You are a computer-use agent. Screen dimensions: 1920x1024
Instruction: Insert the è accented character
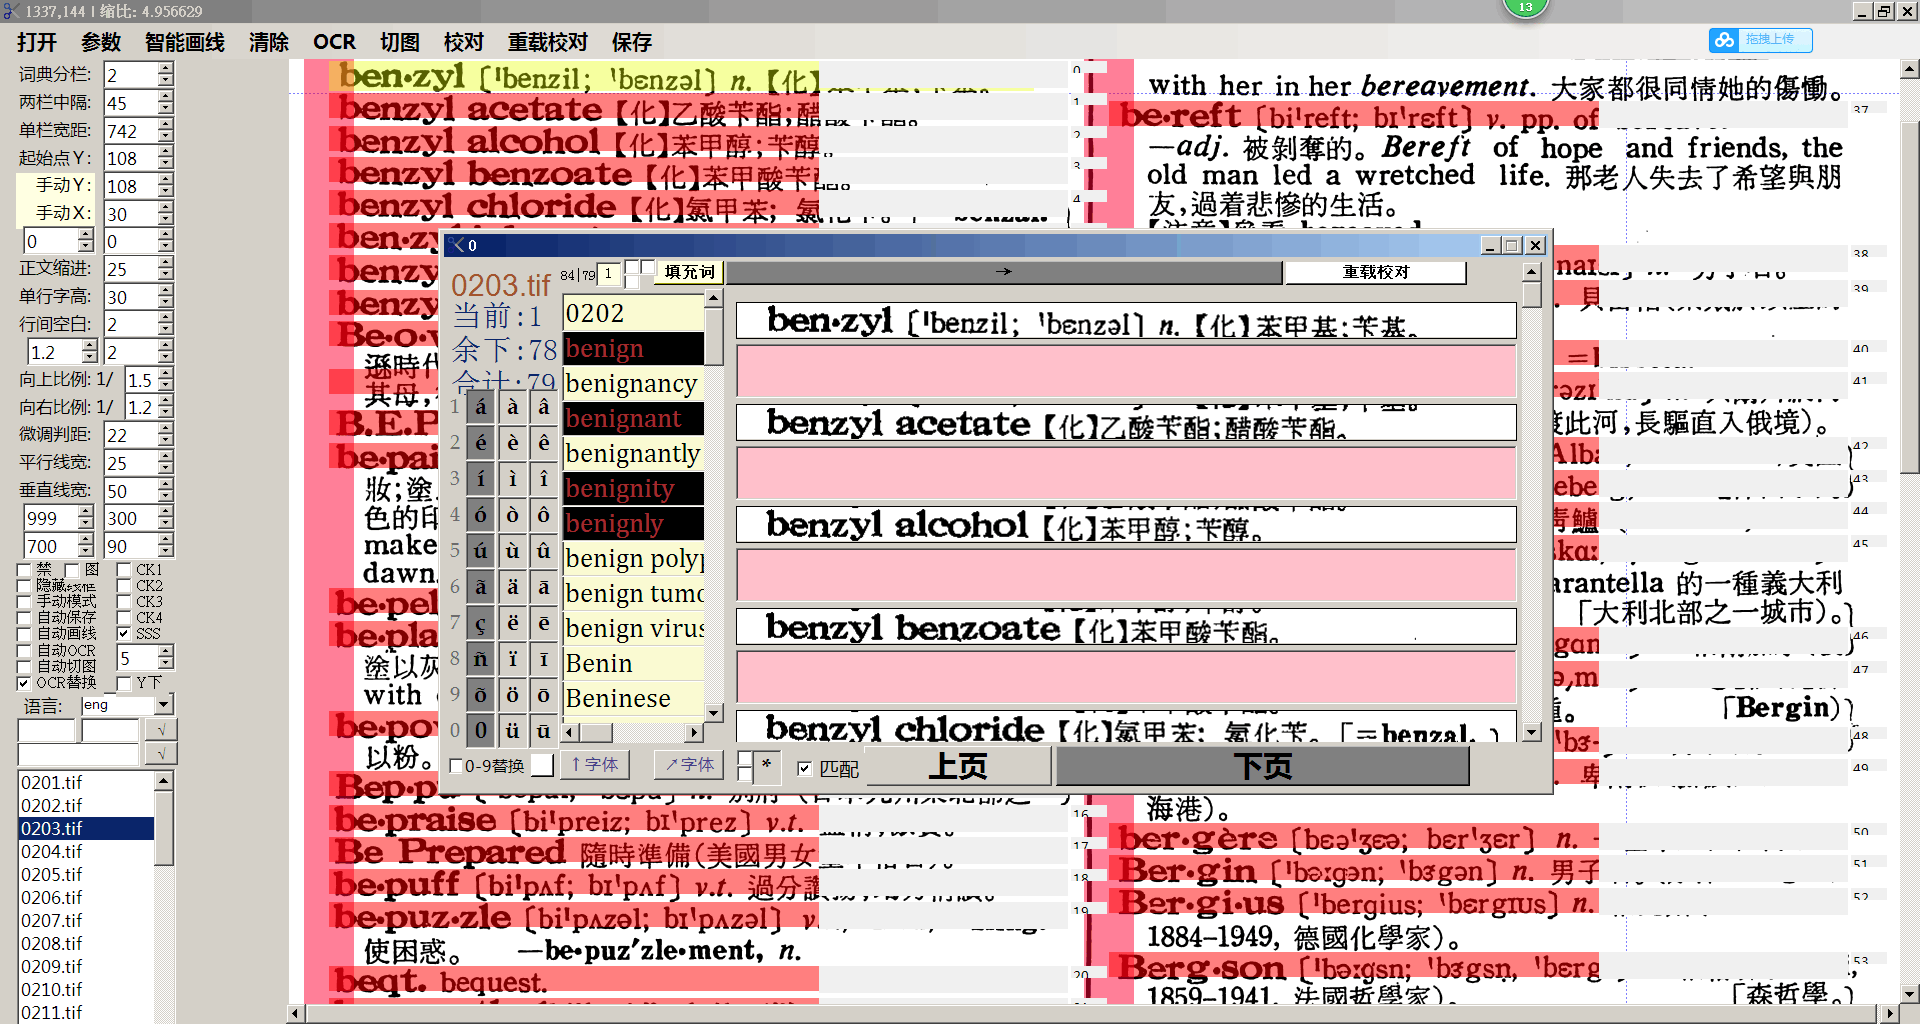513,442
